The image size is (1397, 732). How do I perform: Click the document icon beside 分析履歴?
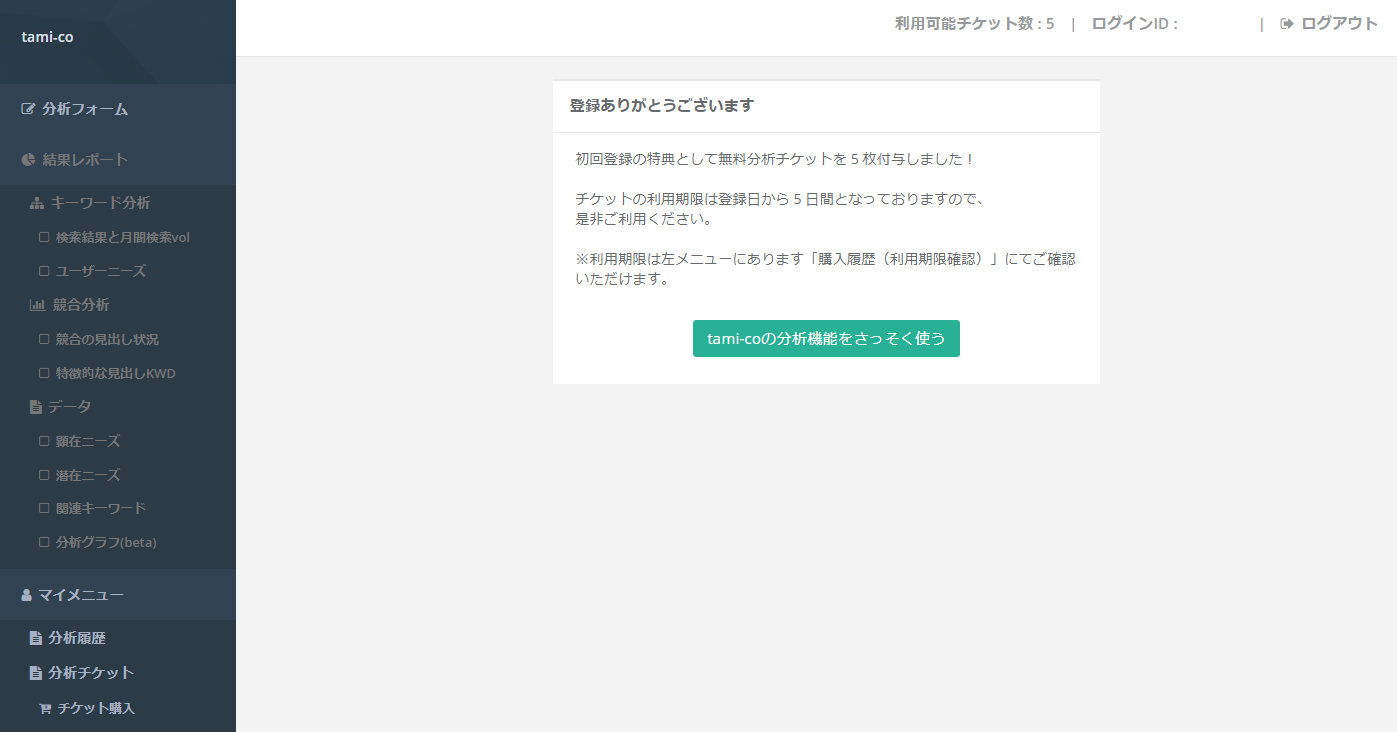[36, 638]
